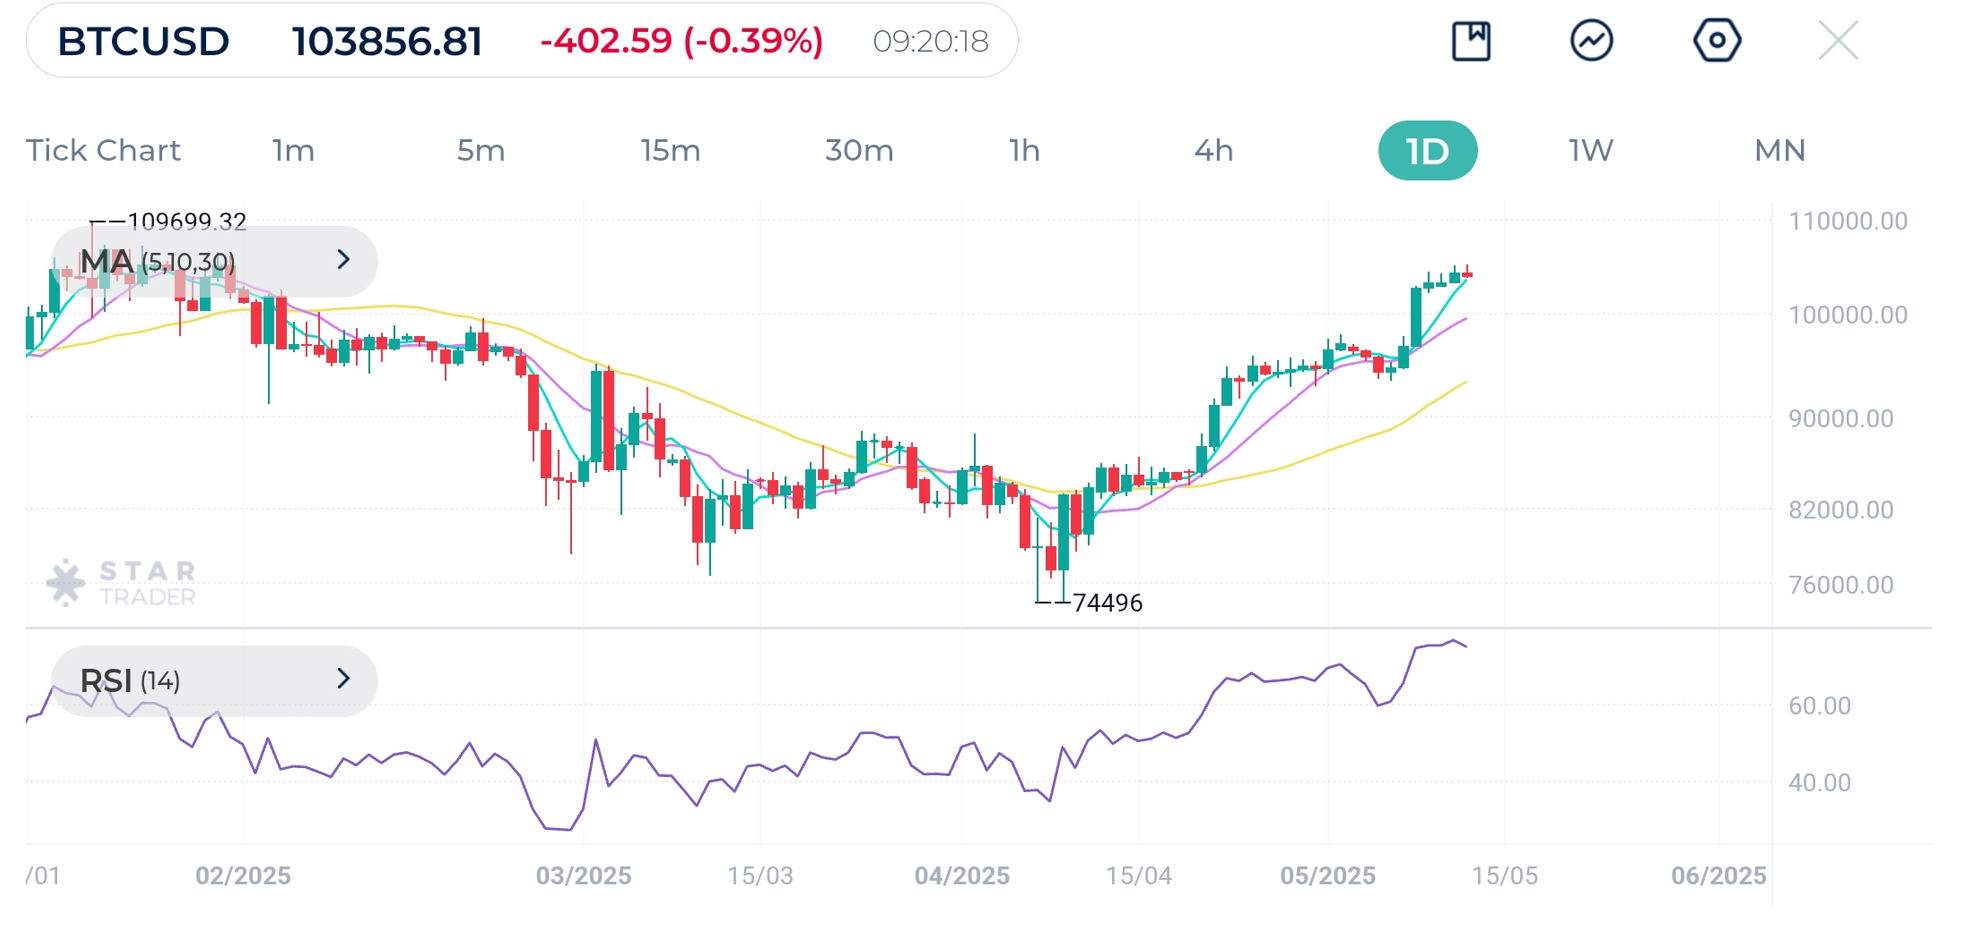This screenshot has width=1963, height=934.
Task: Close the chart with X icon
Action: tap(1838, 41)
